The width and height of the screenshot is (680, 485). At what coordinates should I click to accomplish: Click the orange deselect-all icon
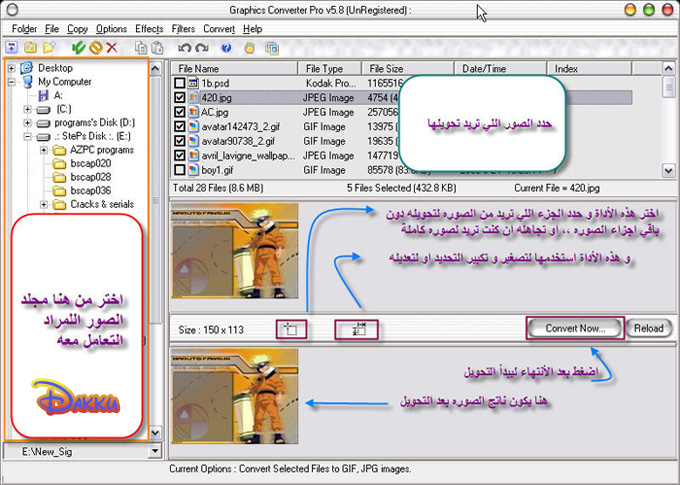96,47
